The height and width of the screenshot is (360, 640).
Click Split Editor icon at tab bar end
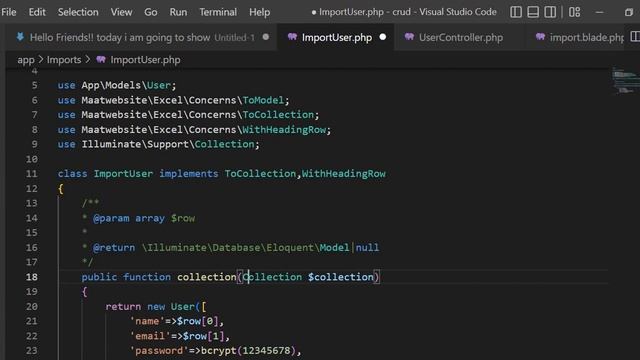coord(635,37)
